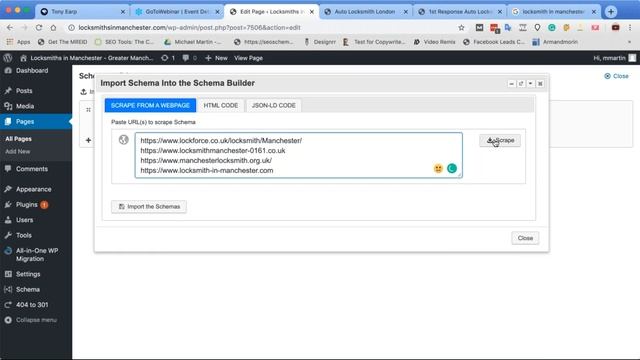The height and width of the screenshot is (360, 640).
Task: Open the Apps bookmarks shortcut
Action: pos(18,42)
